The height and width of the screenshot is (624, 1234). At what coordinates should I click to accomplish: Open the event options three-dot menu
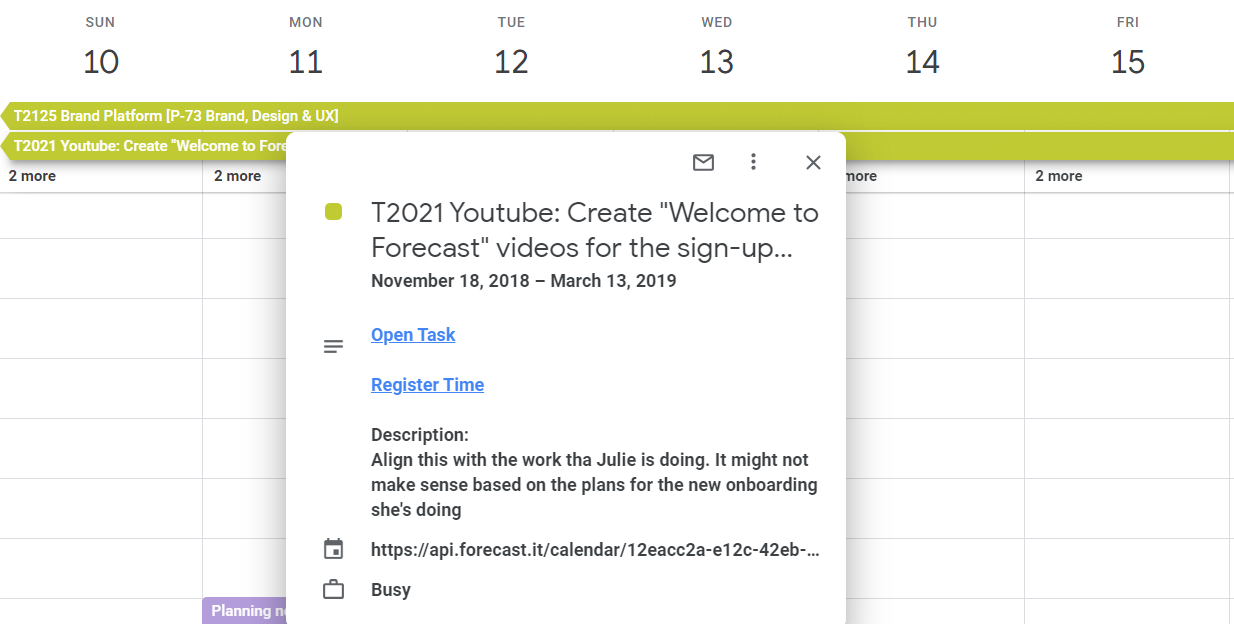click(x=754, y=162)
